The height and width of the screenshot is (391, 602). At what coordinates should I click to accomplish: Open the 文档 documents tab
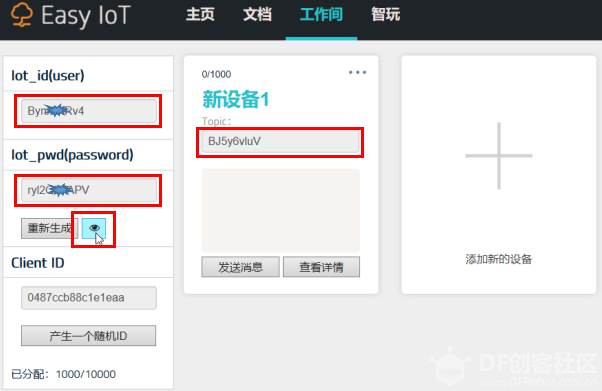point(257,15)
